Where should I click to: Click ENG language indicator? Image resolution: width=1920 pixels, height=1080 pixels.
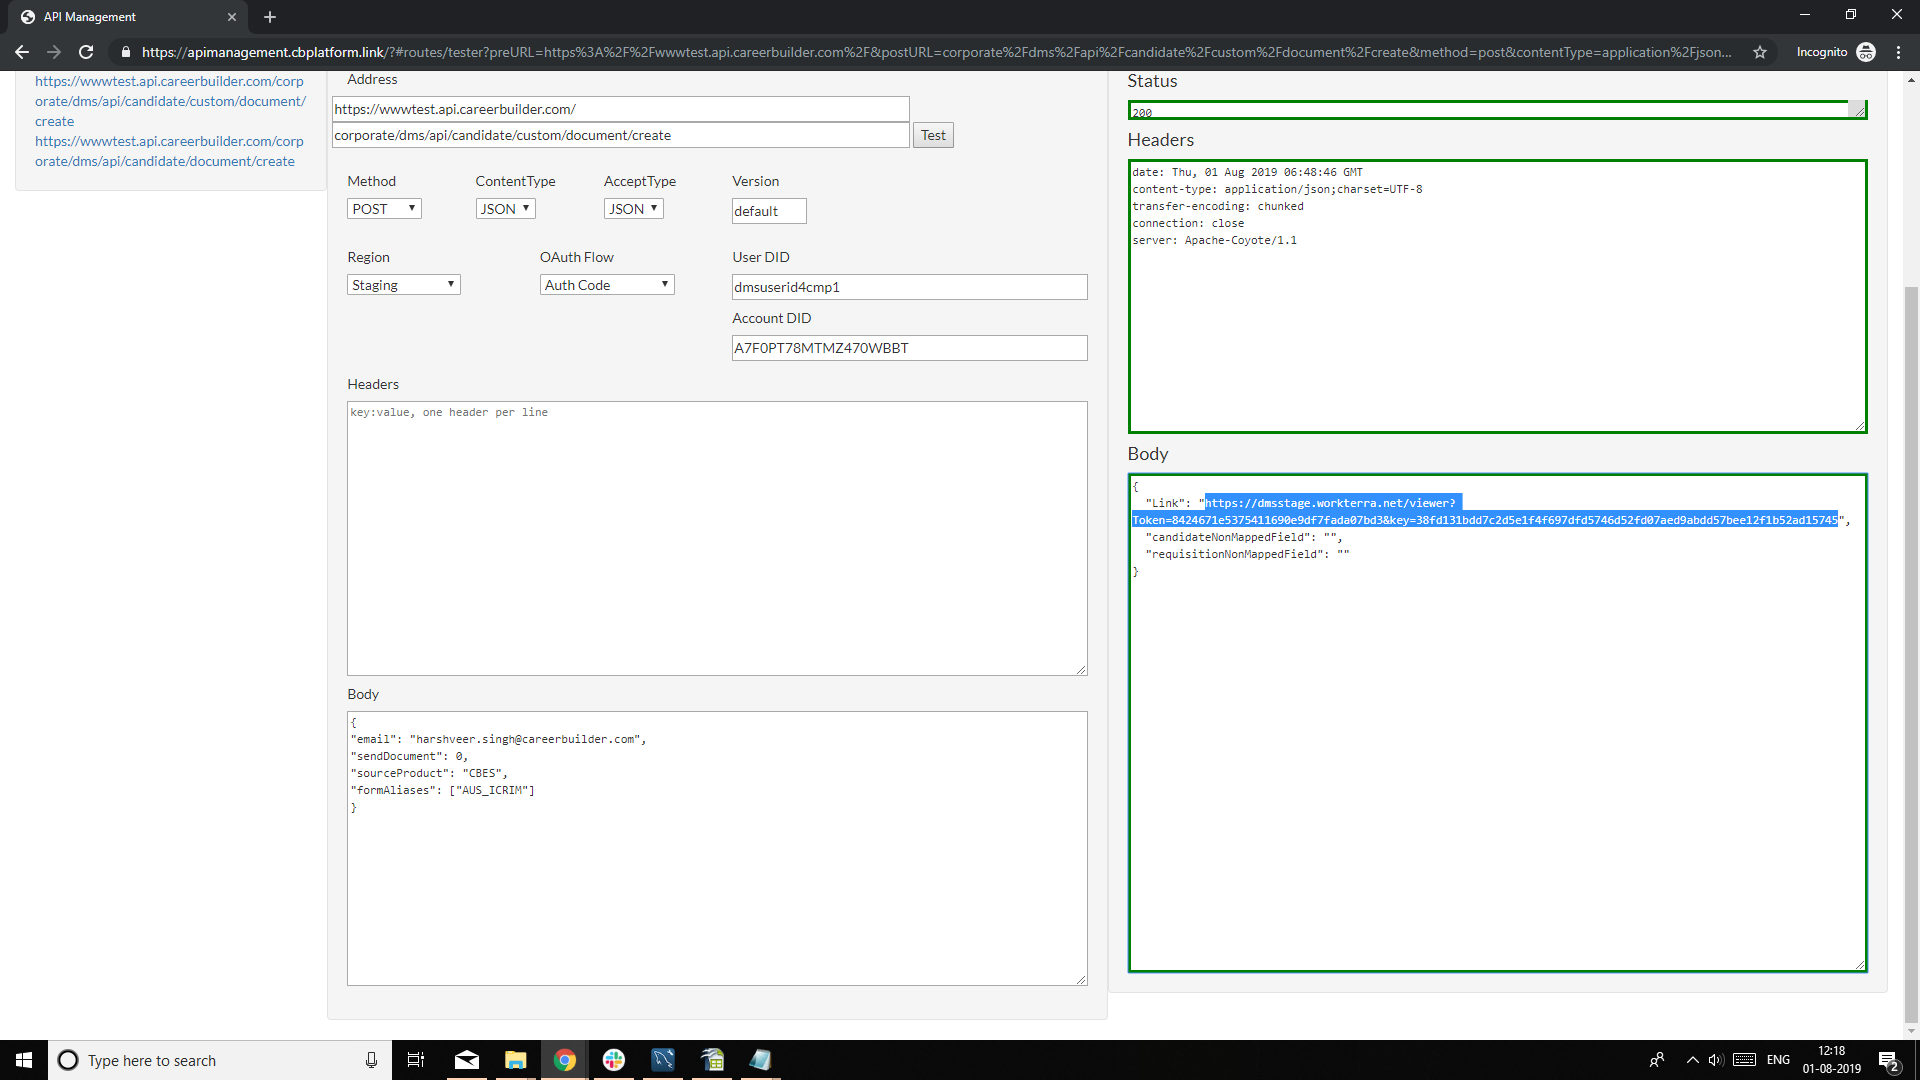tap(1778, 1060)
